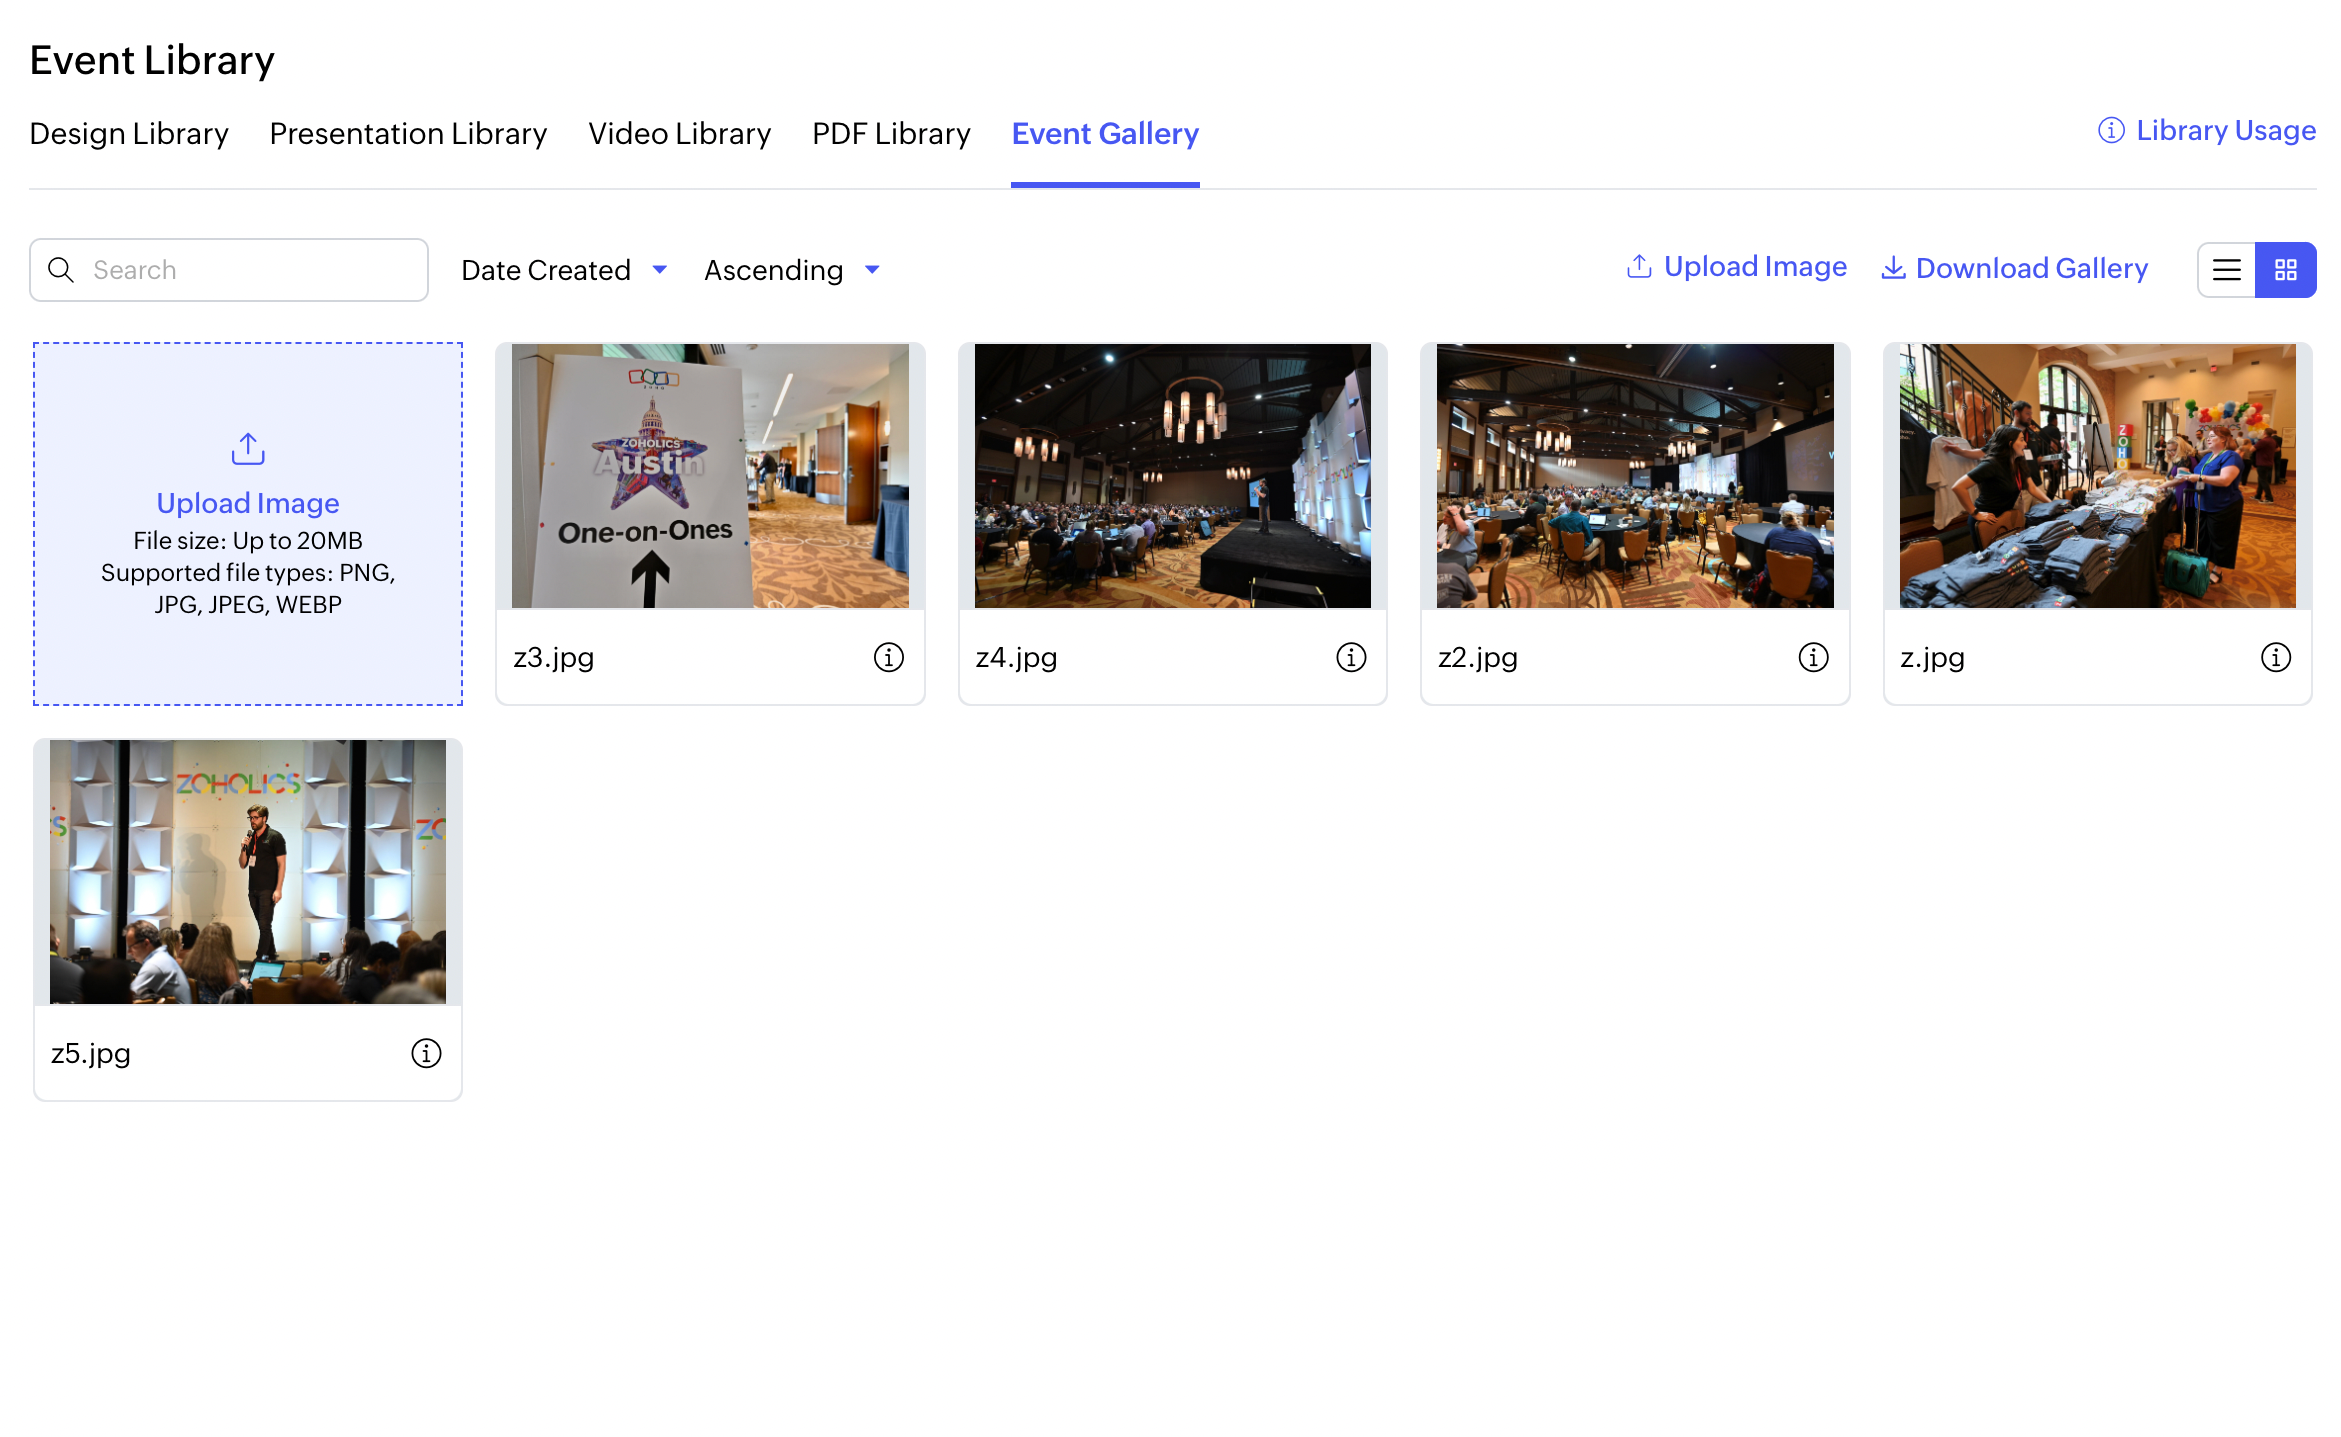Click Upload Image link in toolbar

pos(1736,267)
